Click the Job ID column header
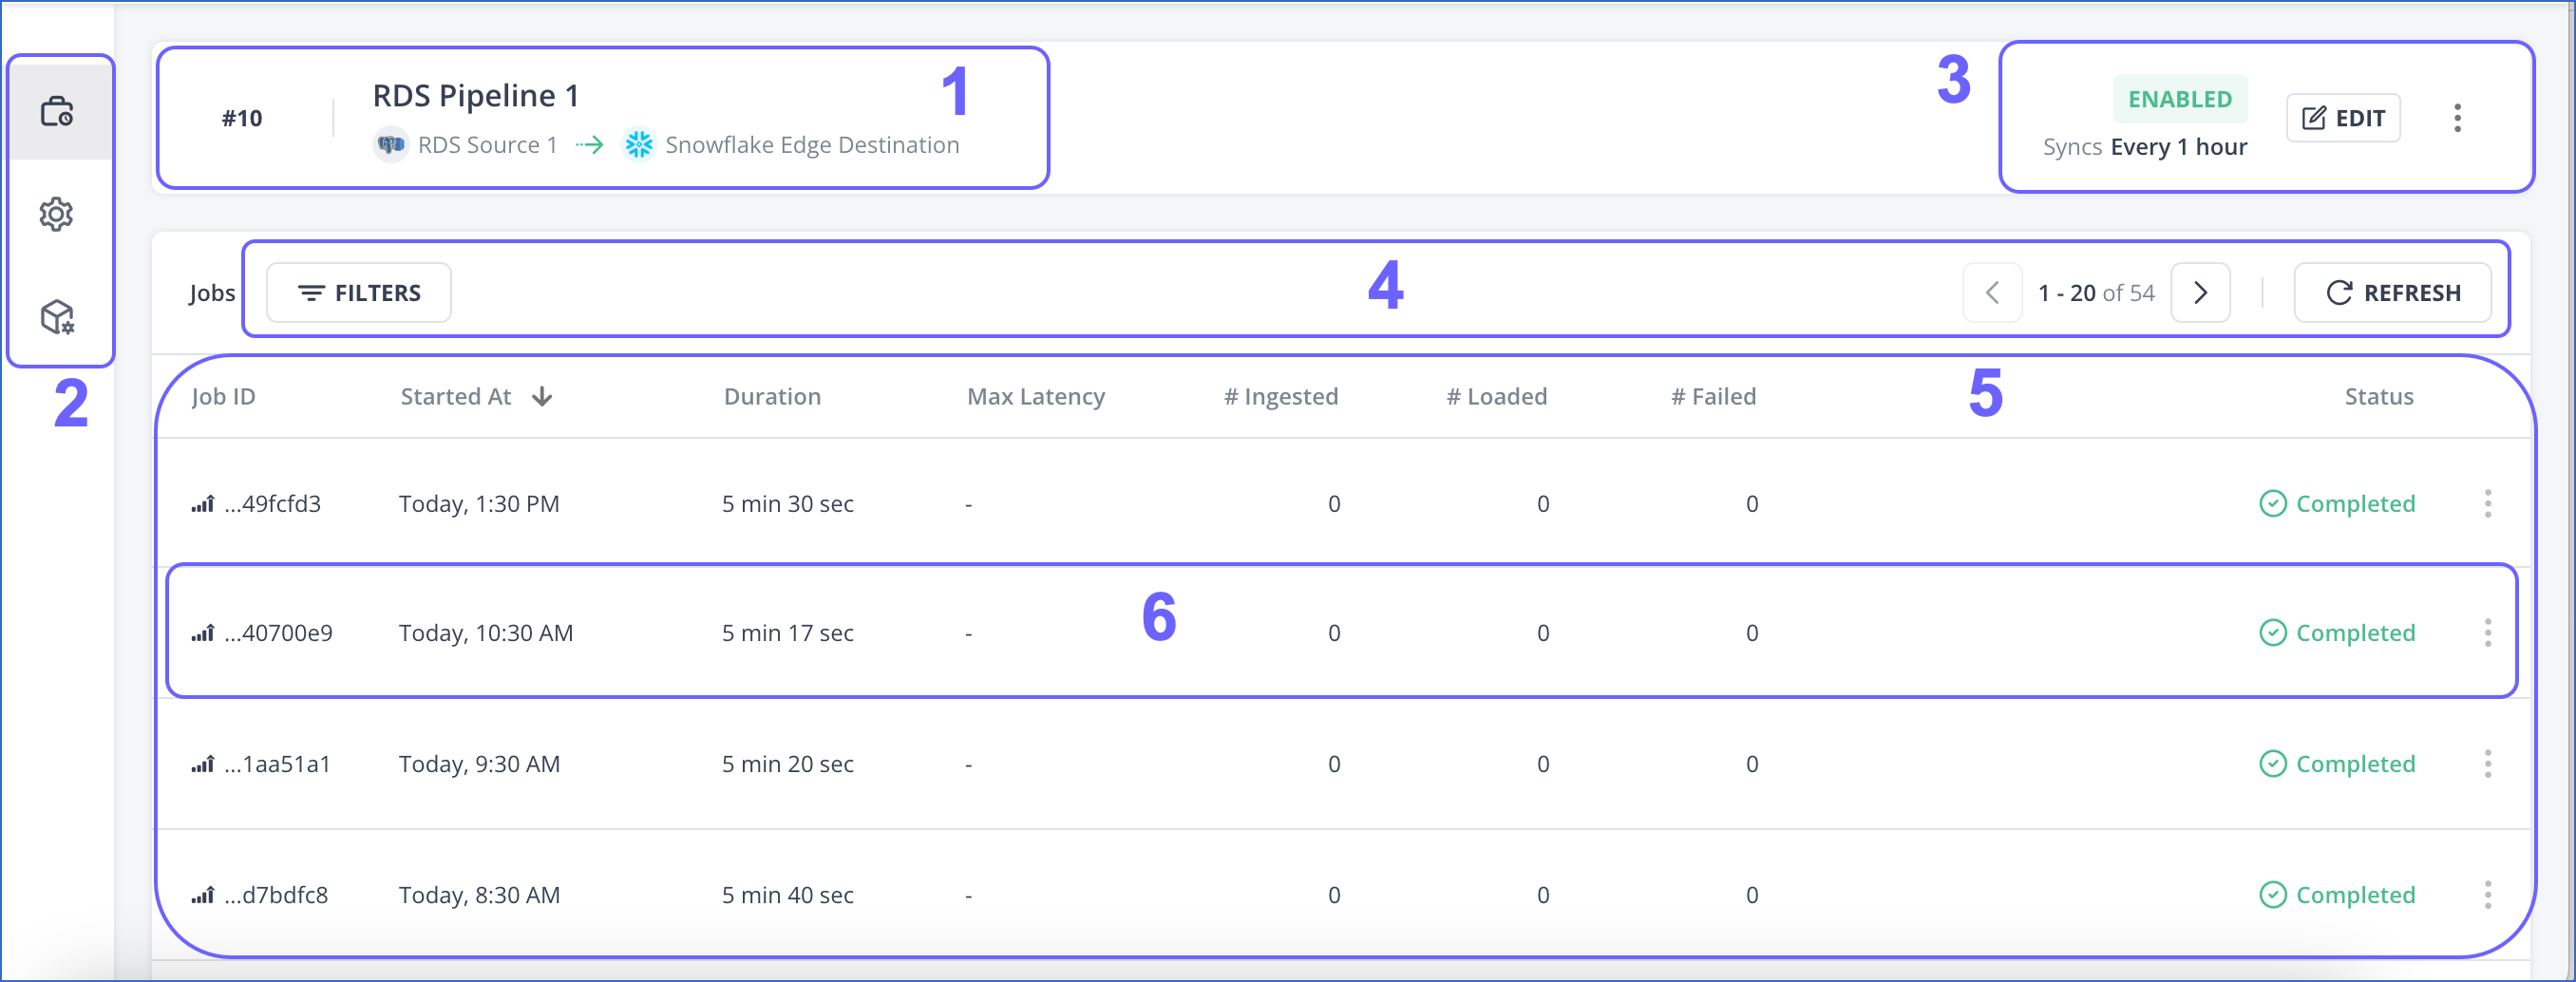 coord(223,397)
